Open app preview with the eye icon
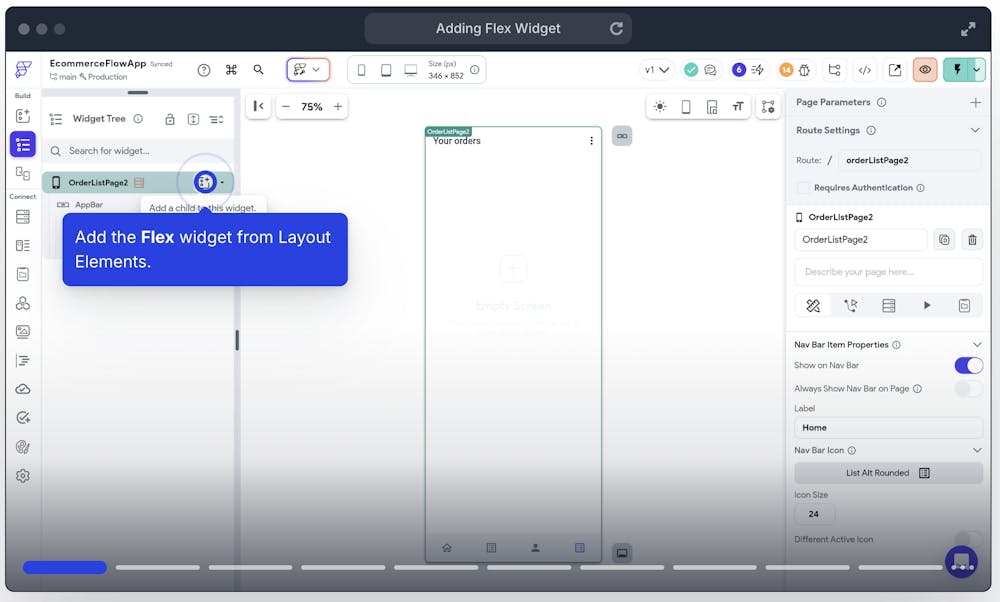This screenshot has height=602, width=1000. [x=925, y=70]
